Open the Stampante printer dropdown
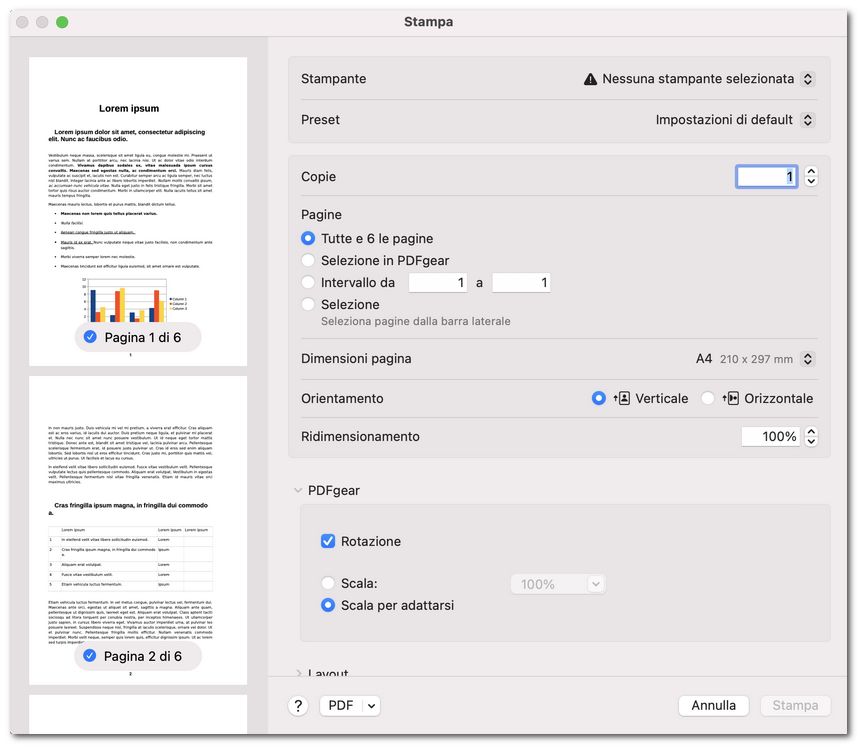 click(808, 79)
